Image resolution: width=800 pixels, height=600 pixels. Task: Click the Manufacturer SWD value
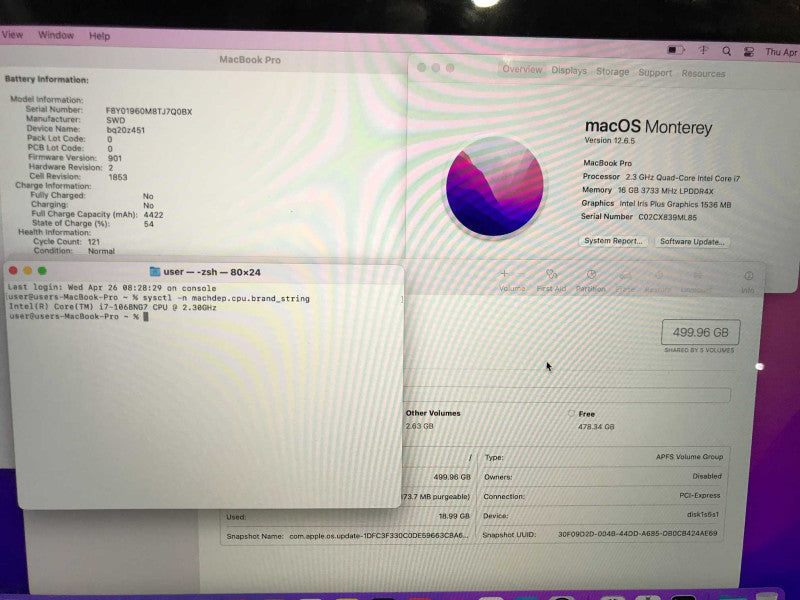[116, 120]
